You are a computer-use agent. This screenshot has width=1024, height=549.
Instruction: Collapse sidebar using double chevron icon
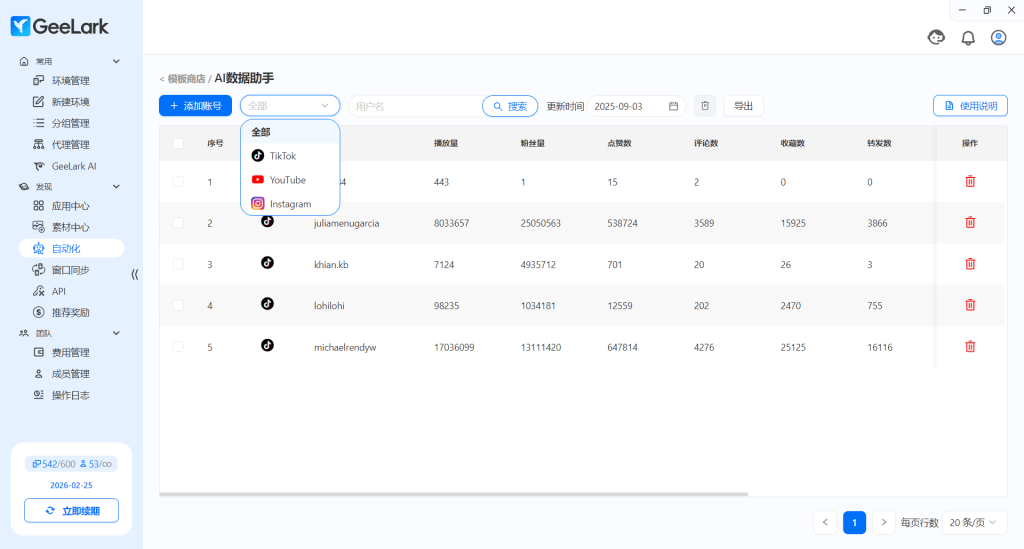tap(135, 274)
